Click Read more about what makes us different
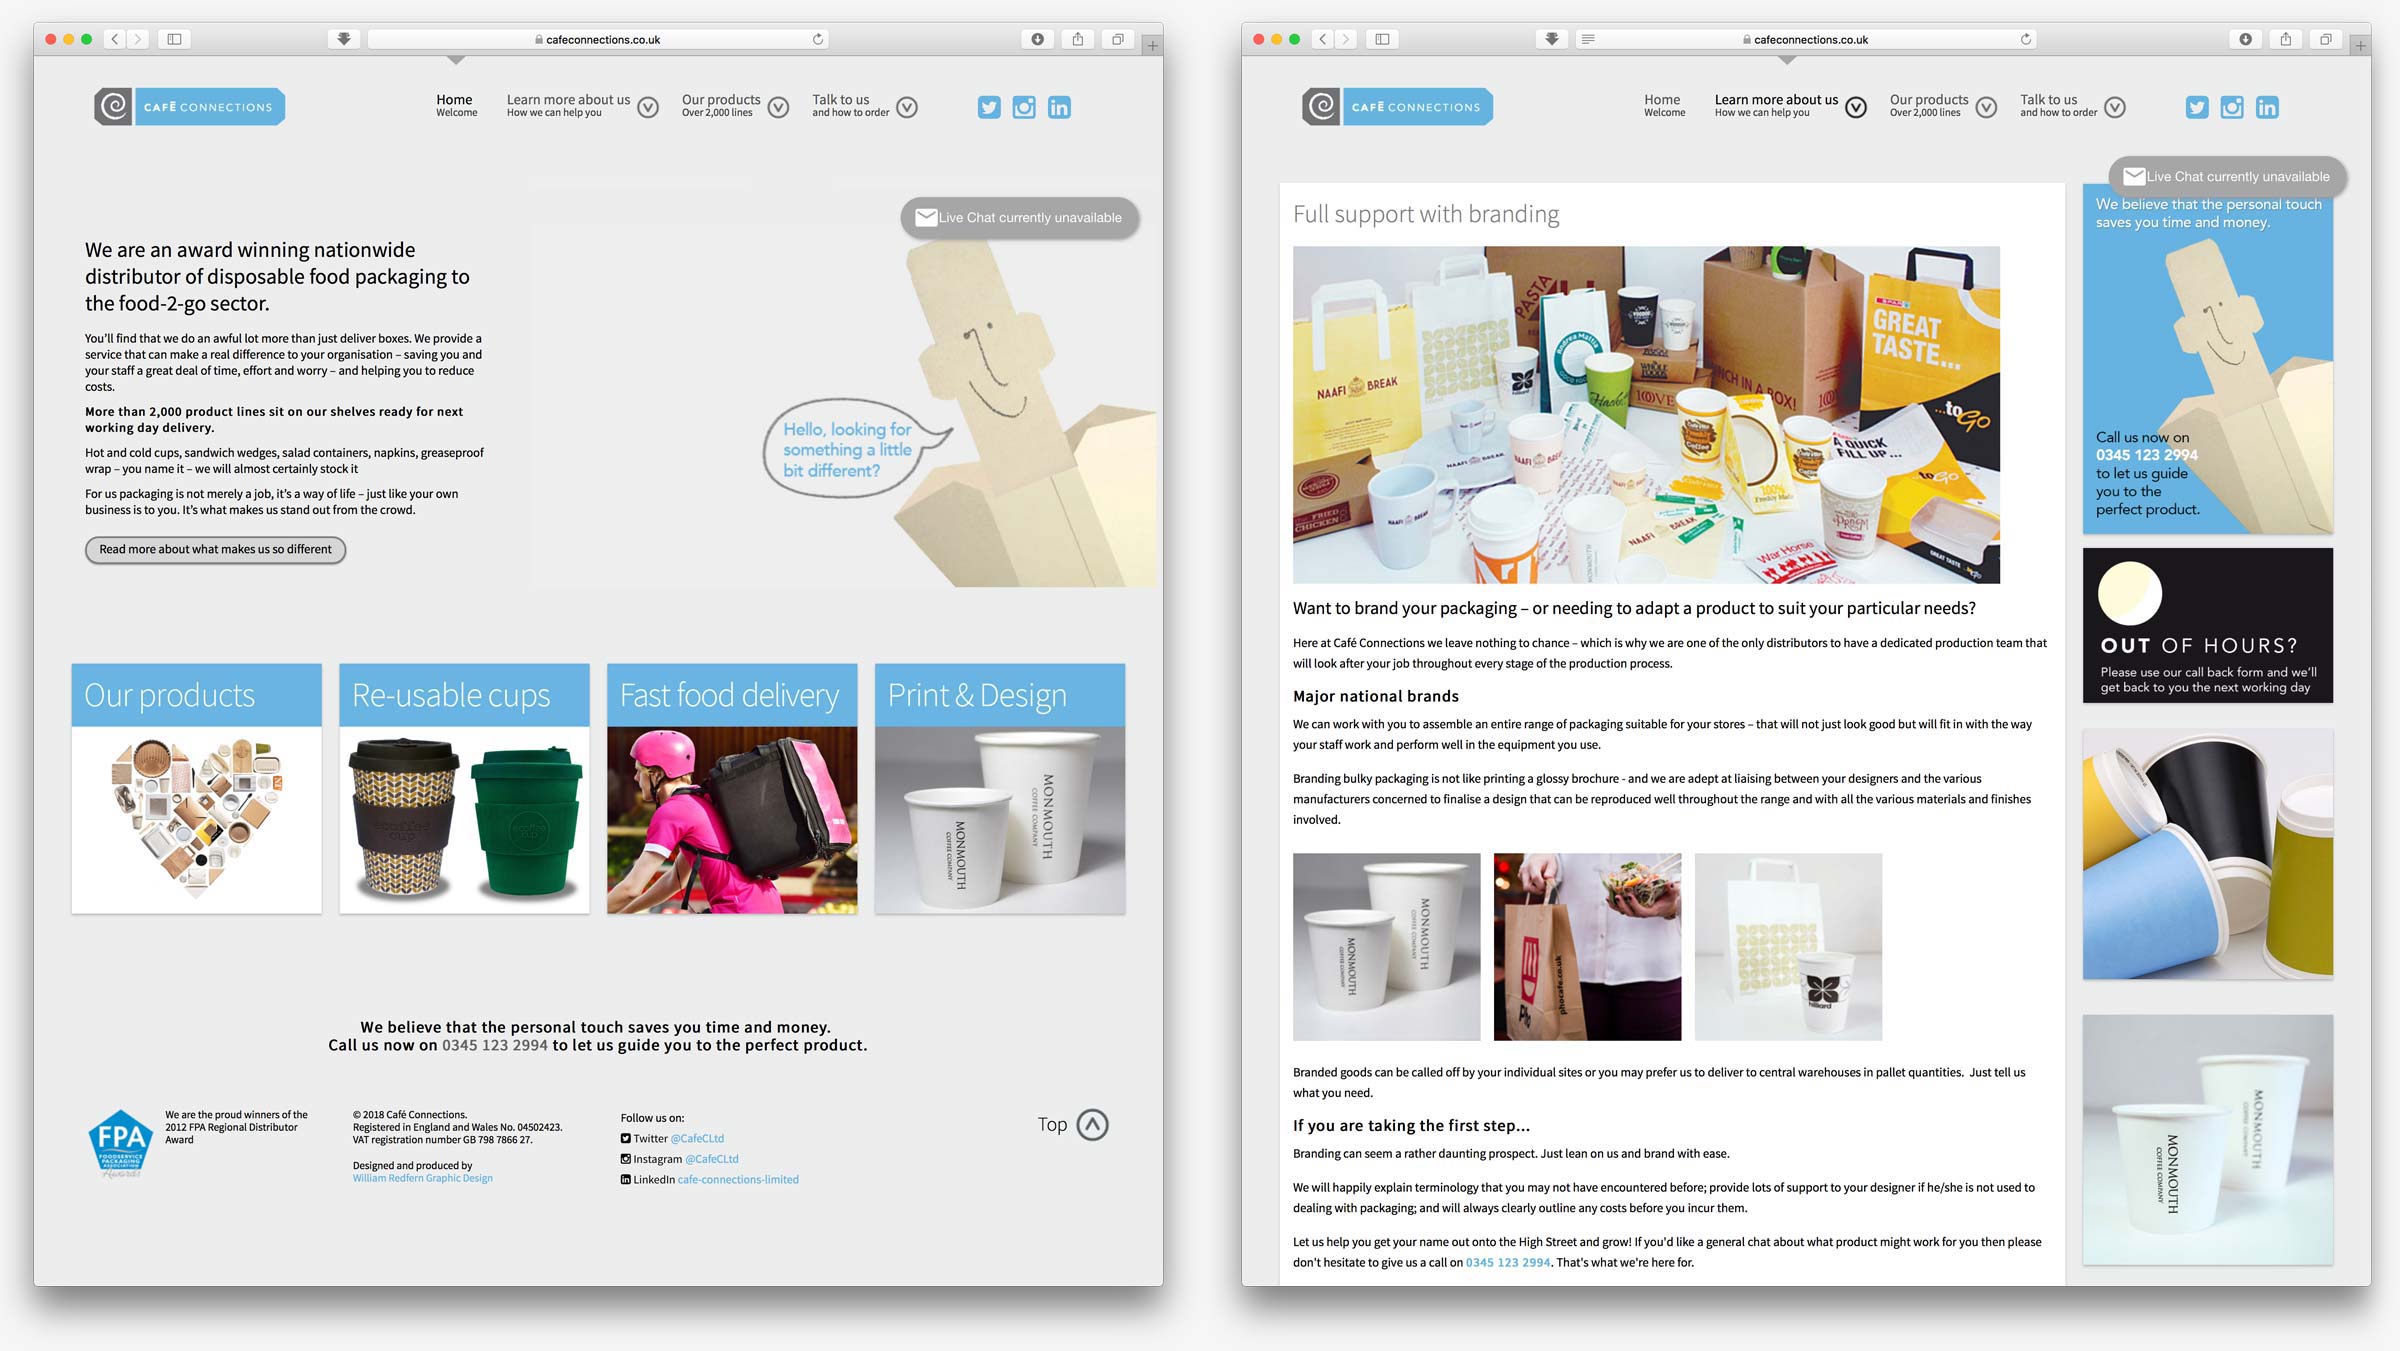The height and width of the screenshot is (1351, 2400). pos(214,549)
